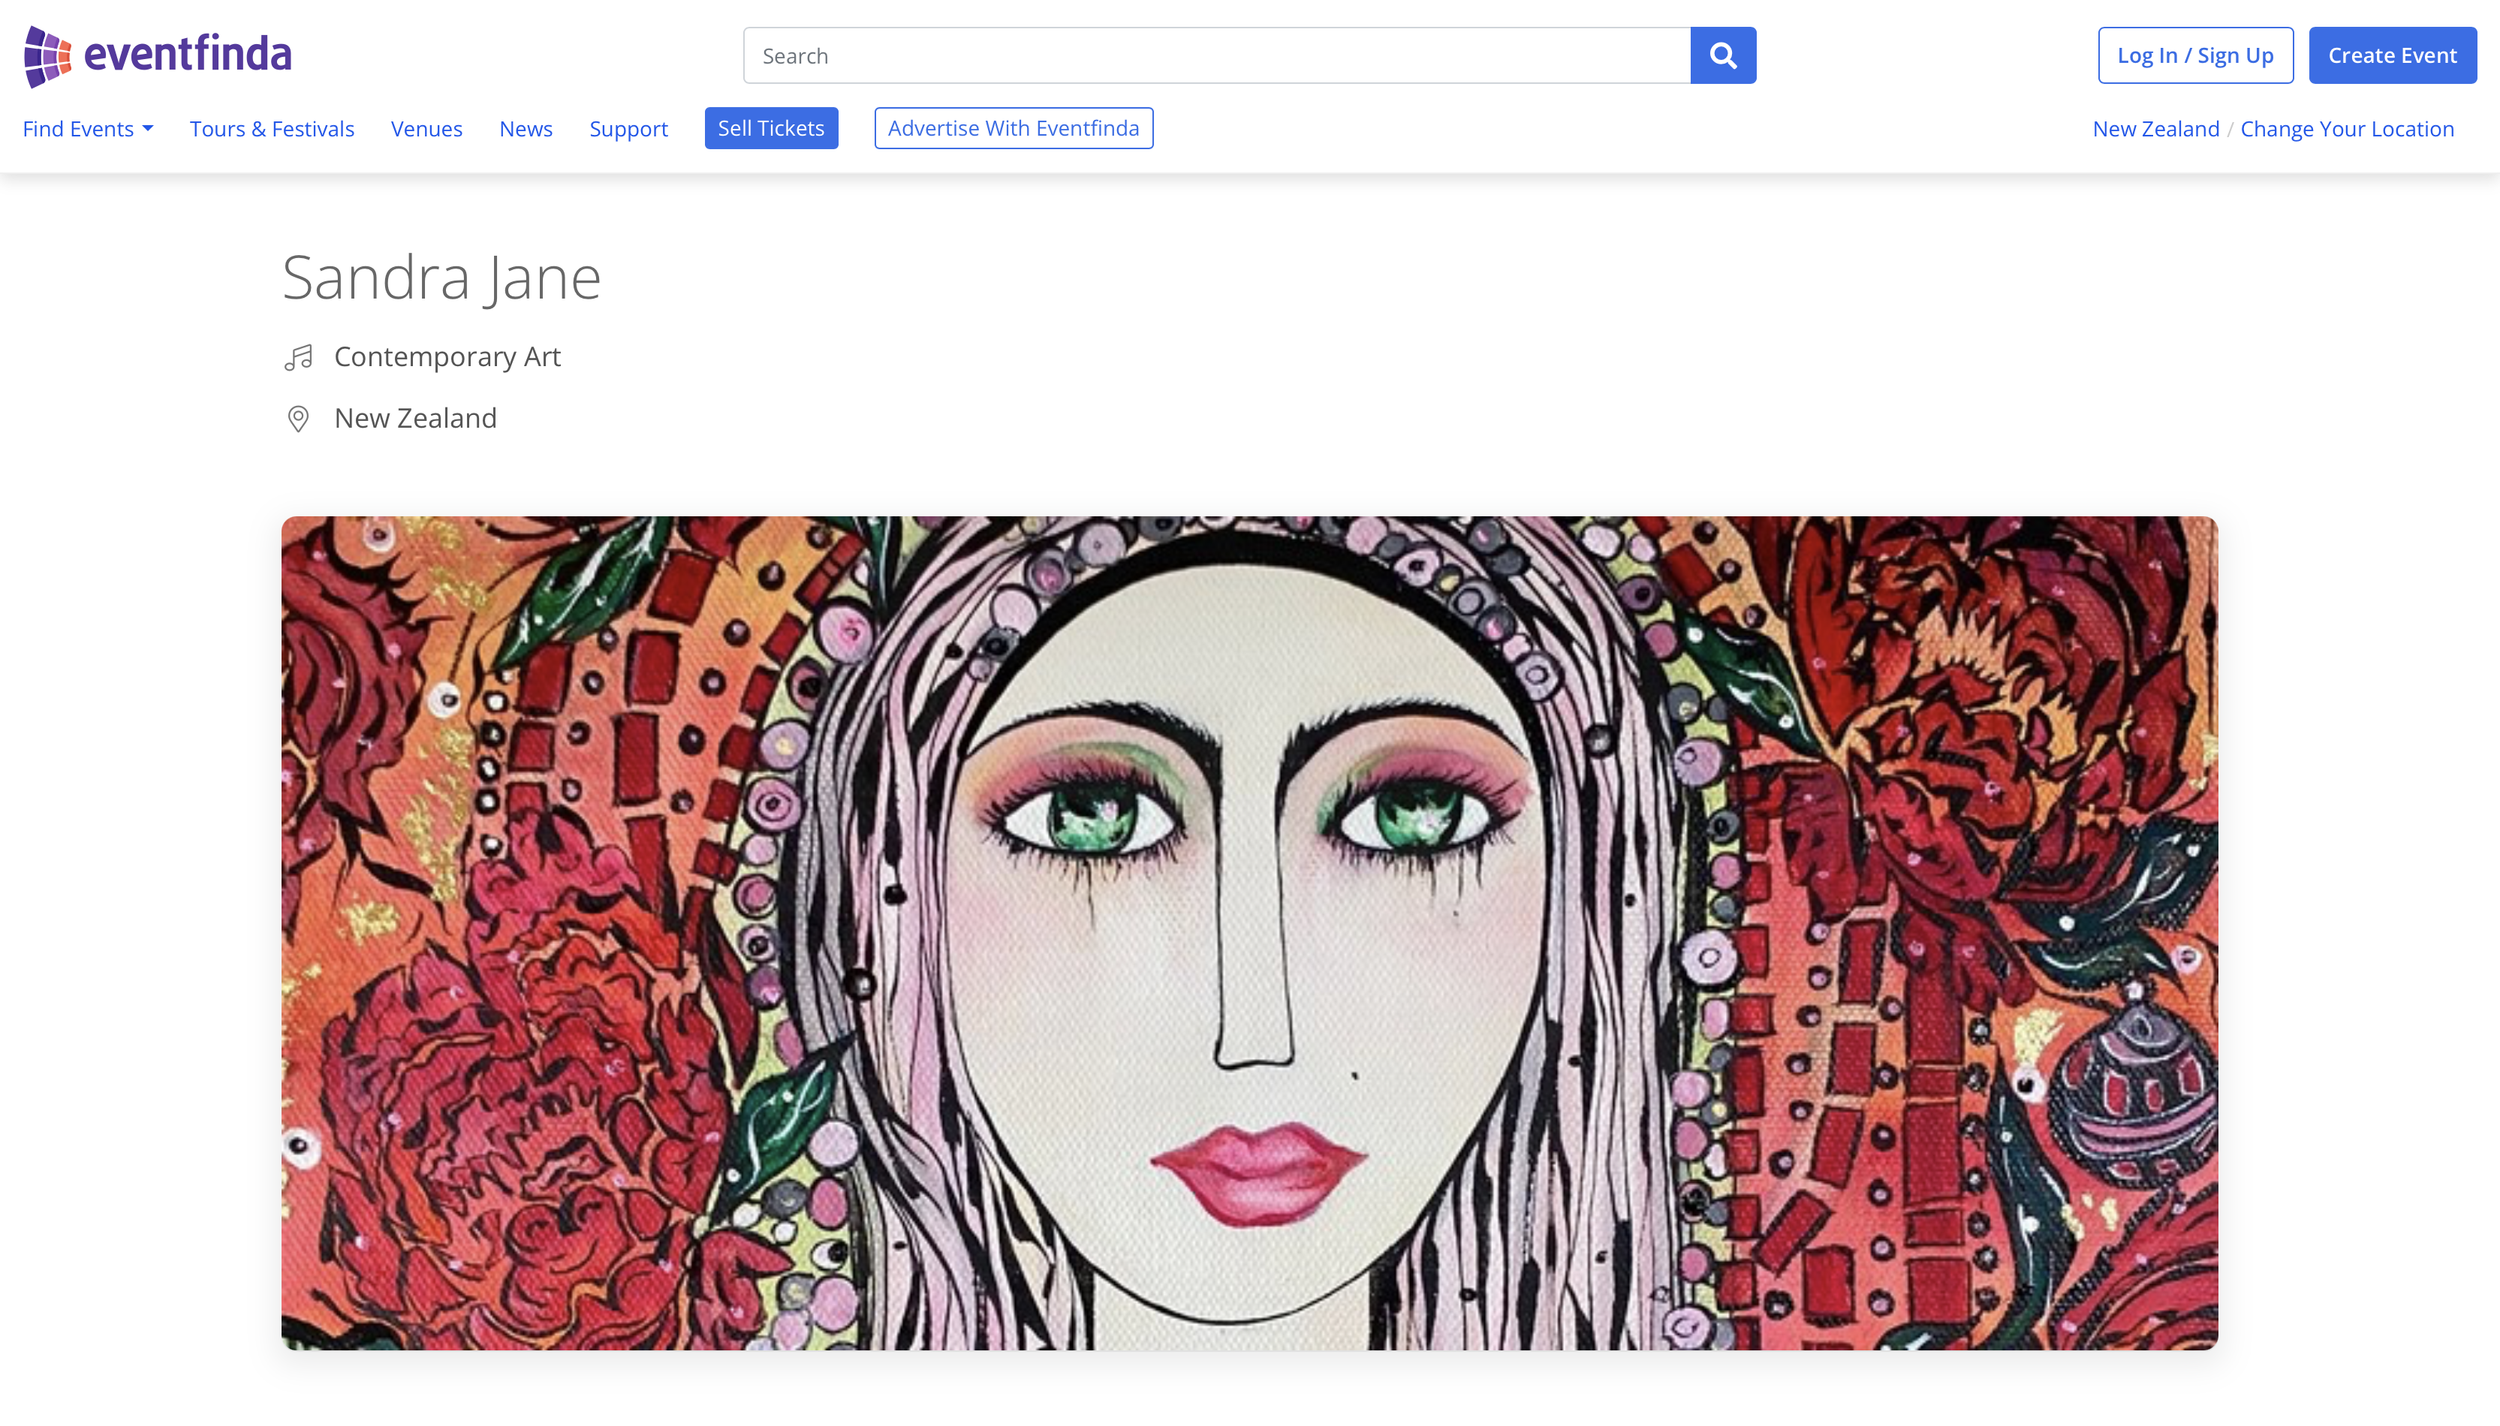Click the magnifying glass search button

(1723, 55)
